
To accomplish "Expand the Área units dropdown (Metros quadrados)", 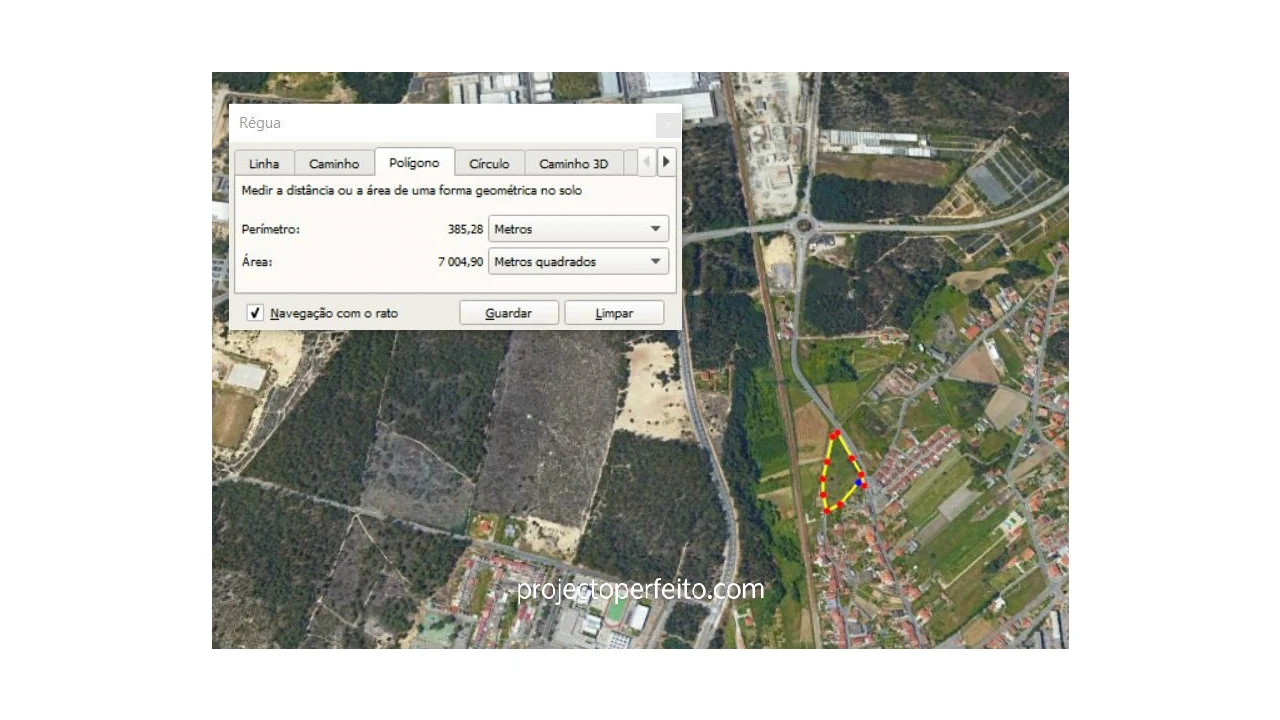I will pyautogui.click(x=578, y=262).
